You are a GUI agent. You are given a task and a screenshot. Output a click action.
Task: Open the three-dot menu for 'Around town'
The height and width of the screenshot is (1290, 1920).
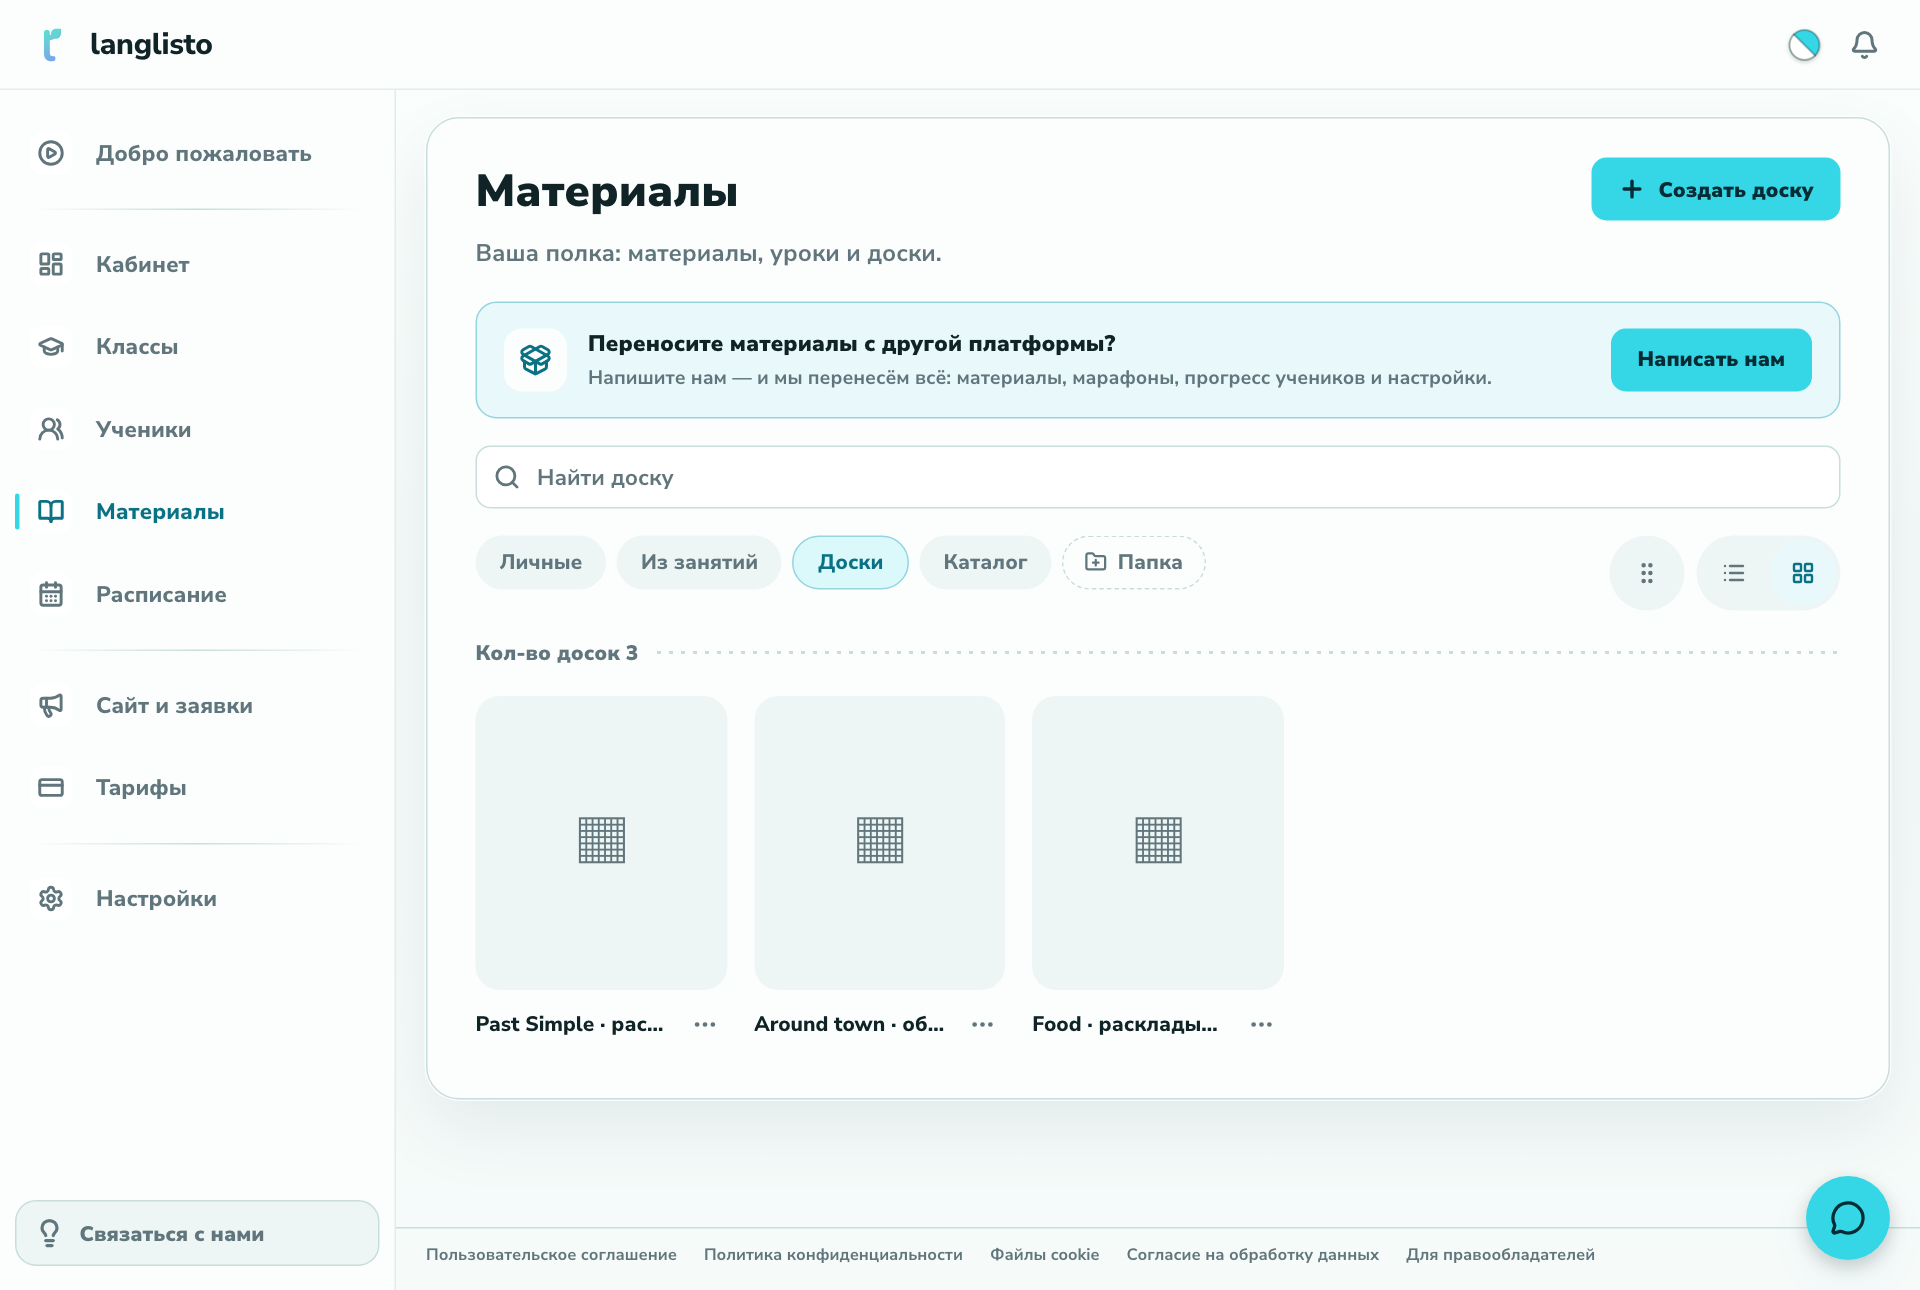coord(983,1024)
